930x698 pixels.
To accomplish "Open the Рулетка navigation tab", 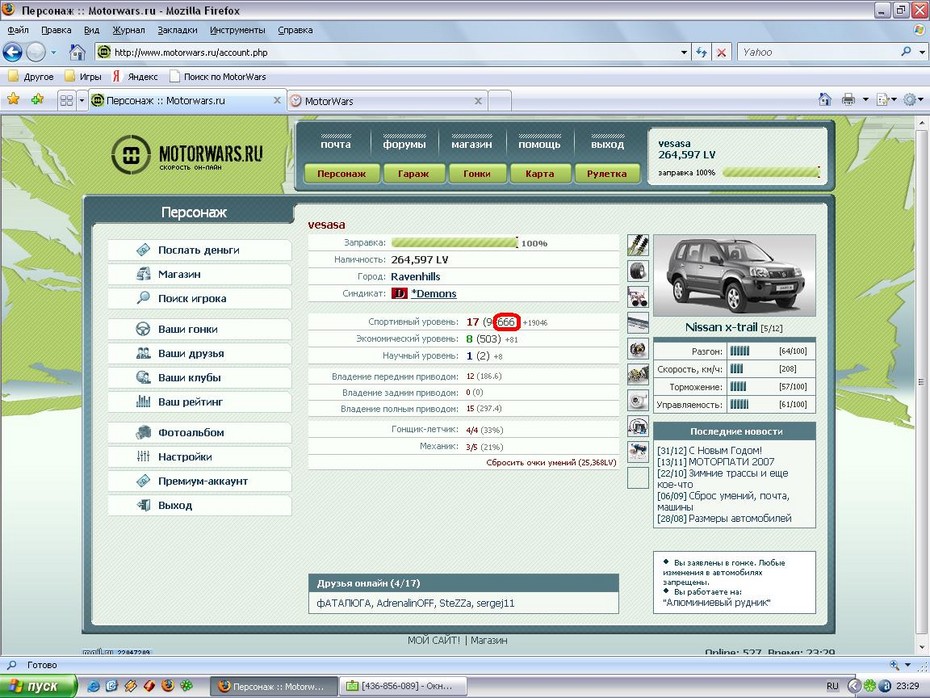I will tap(607, 173).
